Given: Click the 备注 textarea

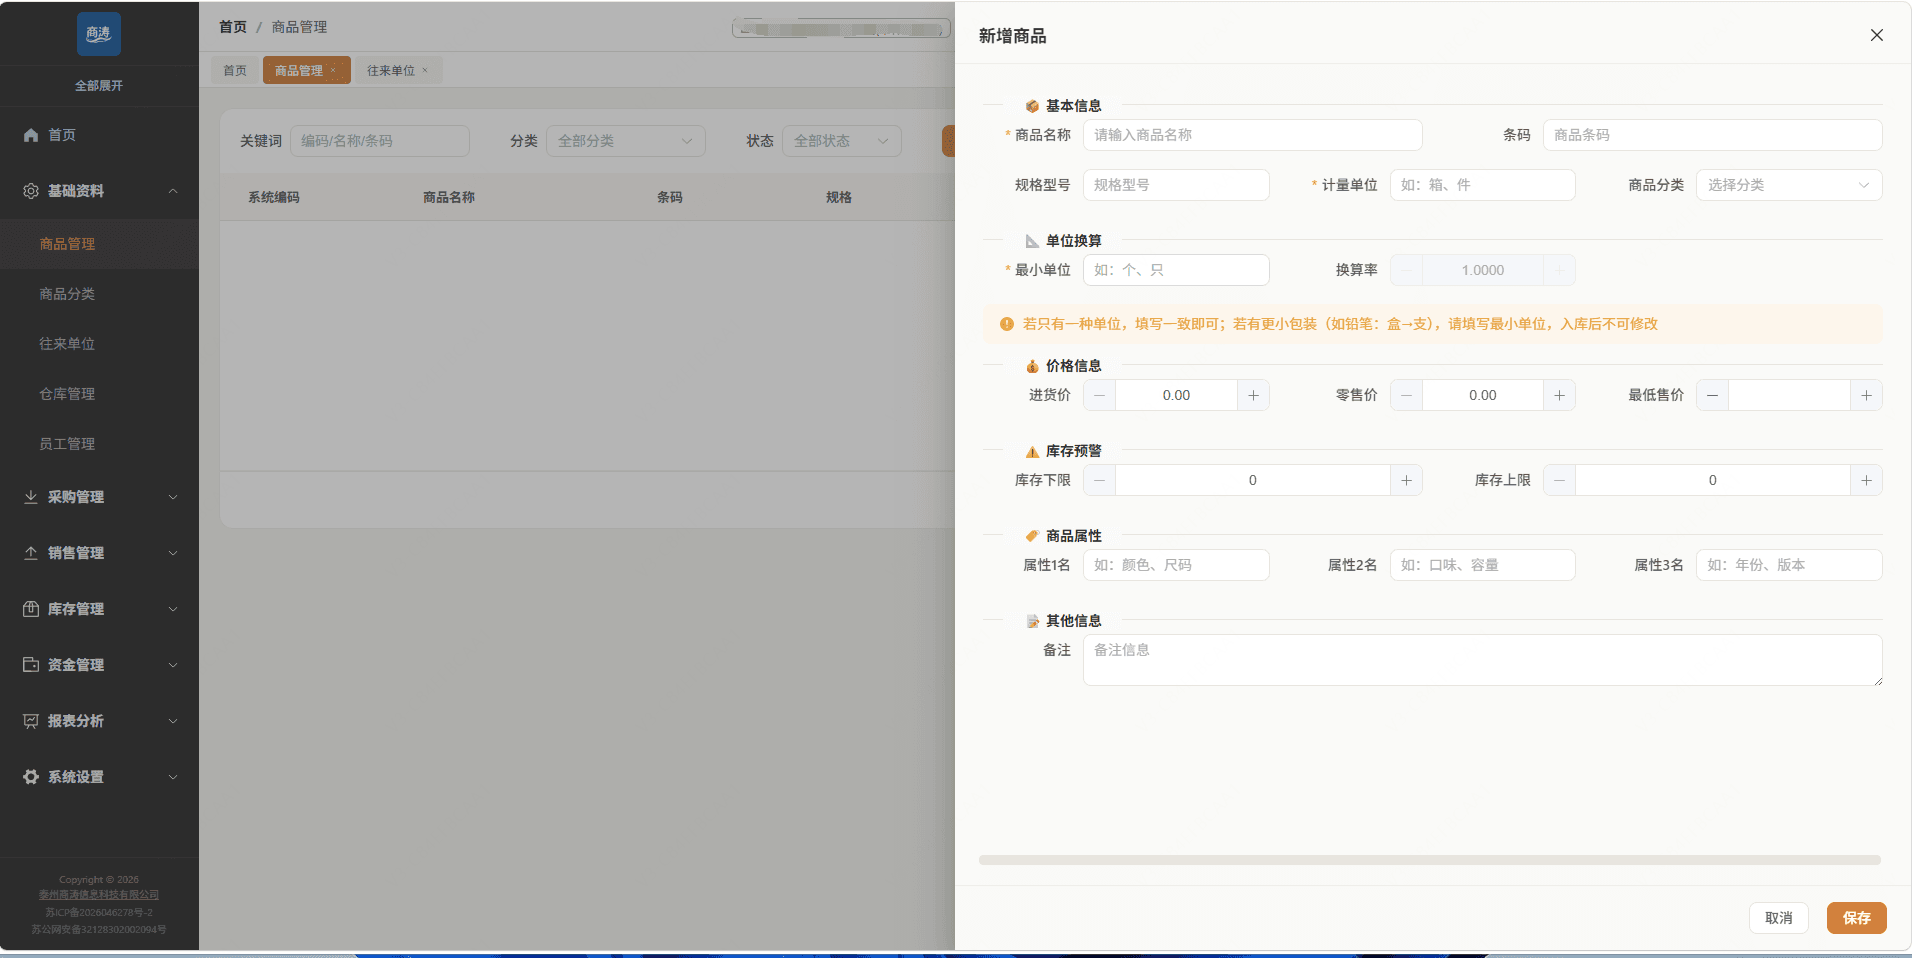Looking at the screenshot, I should [x=1482, y=660].
